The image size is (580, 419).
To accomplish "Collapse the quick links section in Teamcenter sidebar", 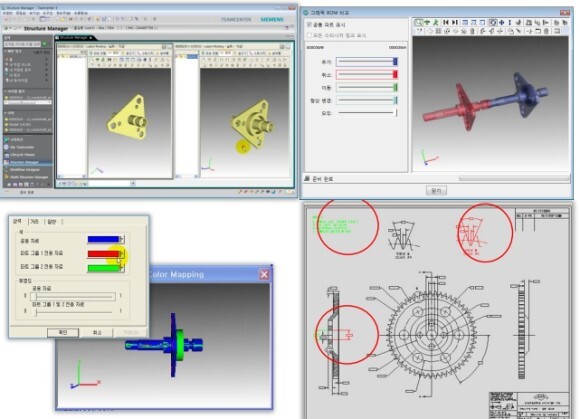I will [x=5, y=51].
